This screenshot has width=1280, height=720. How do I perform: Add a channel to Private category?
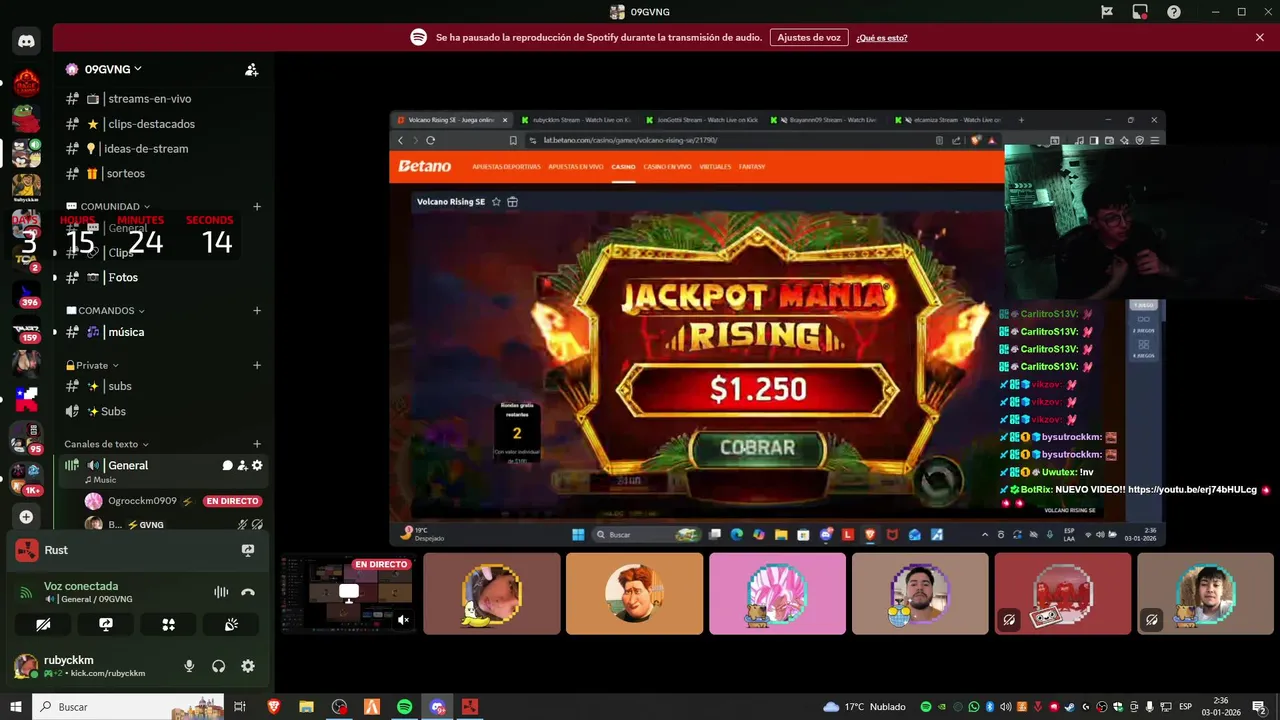pyautogui.click(x=257, y=365)
